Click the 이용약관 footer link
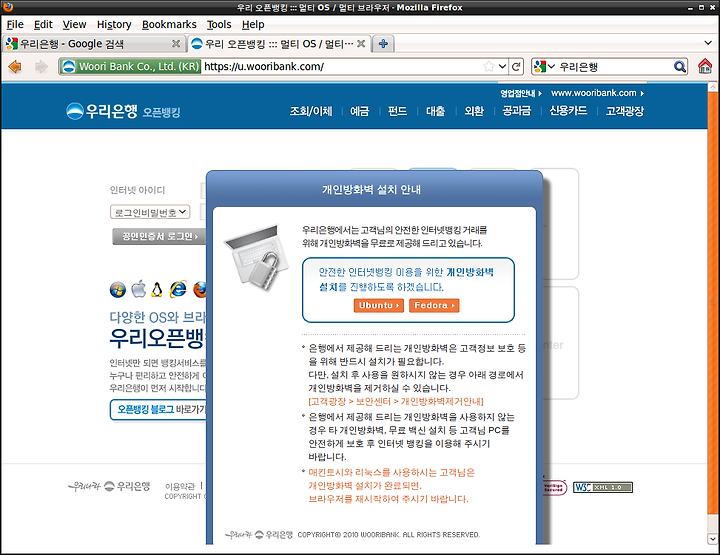The width and height of the screenshot is (720, 555). click(180, 486)
